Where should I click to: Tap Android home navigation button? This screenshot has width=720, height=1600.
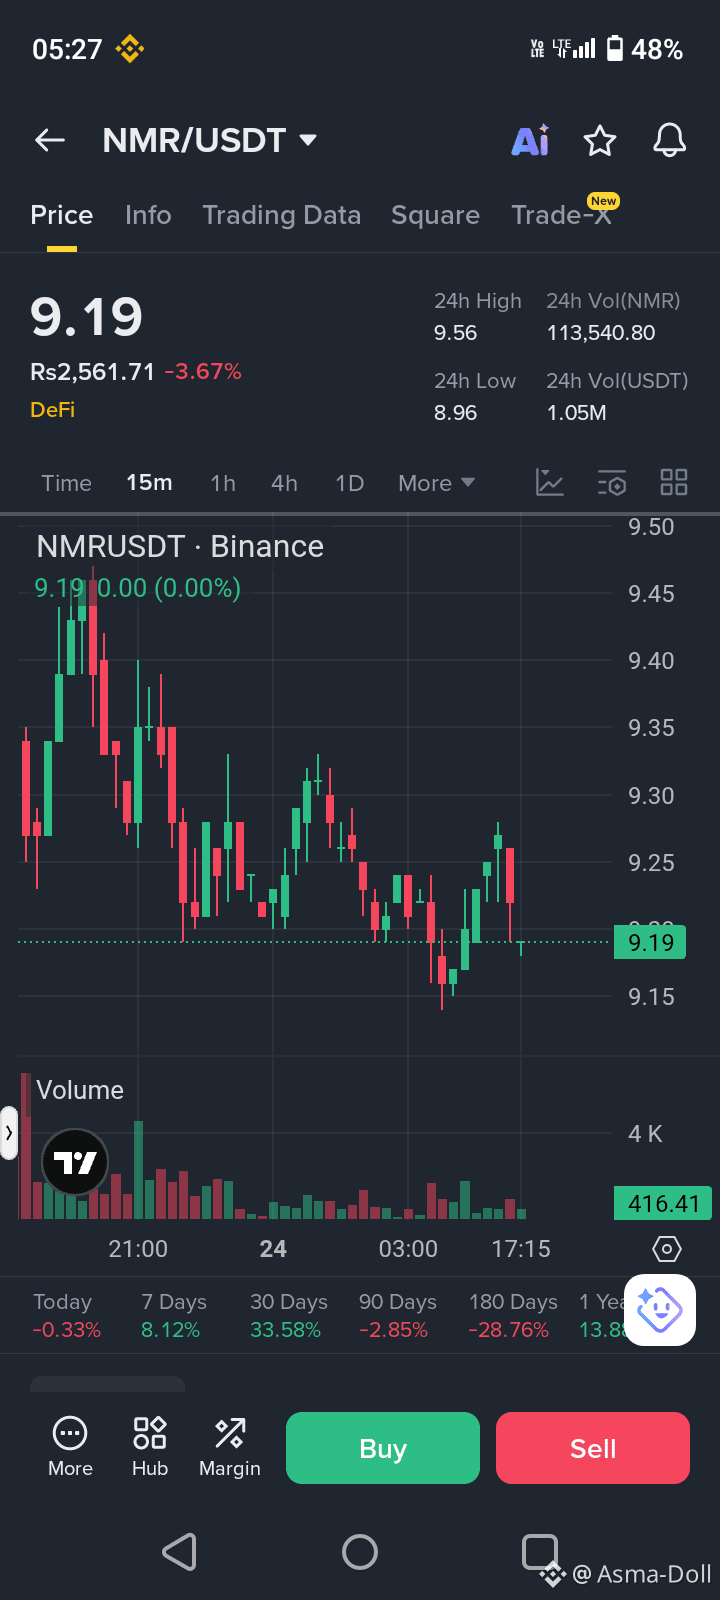pos(360,1552)
